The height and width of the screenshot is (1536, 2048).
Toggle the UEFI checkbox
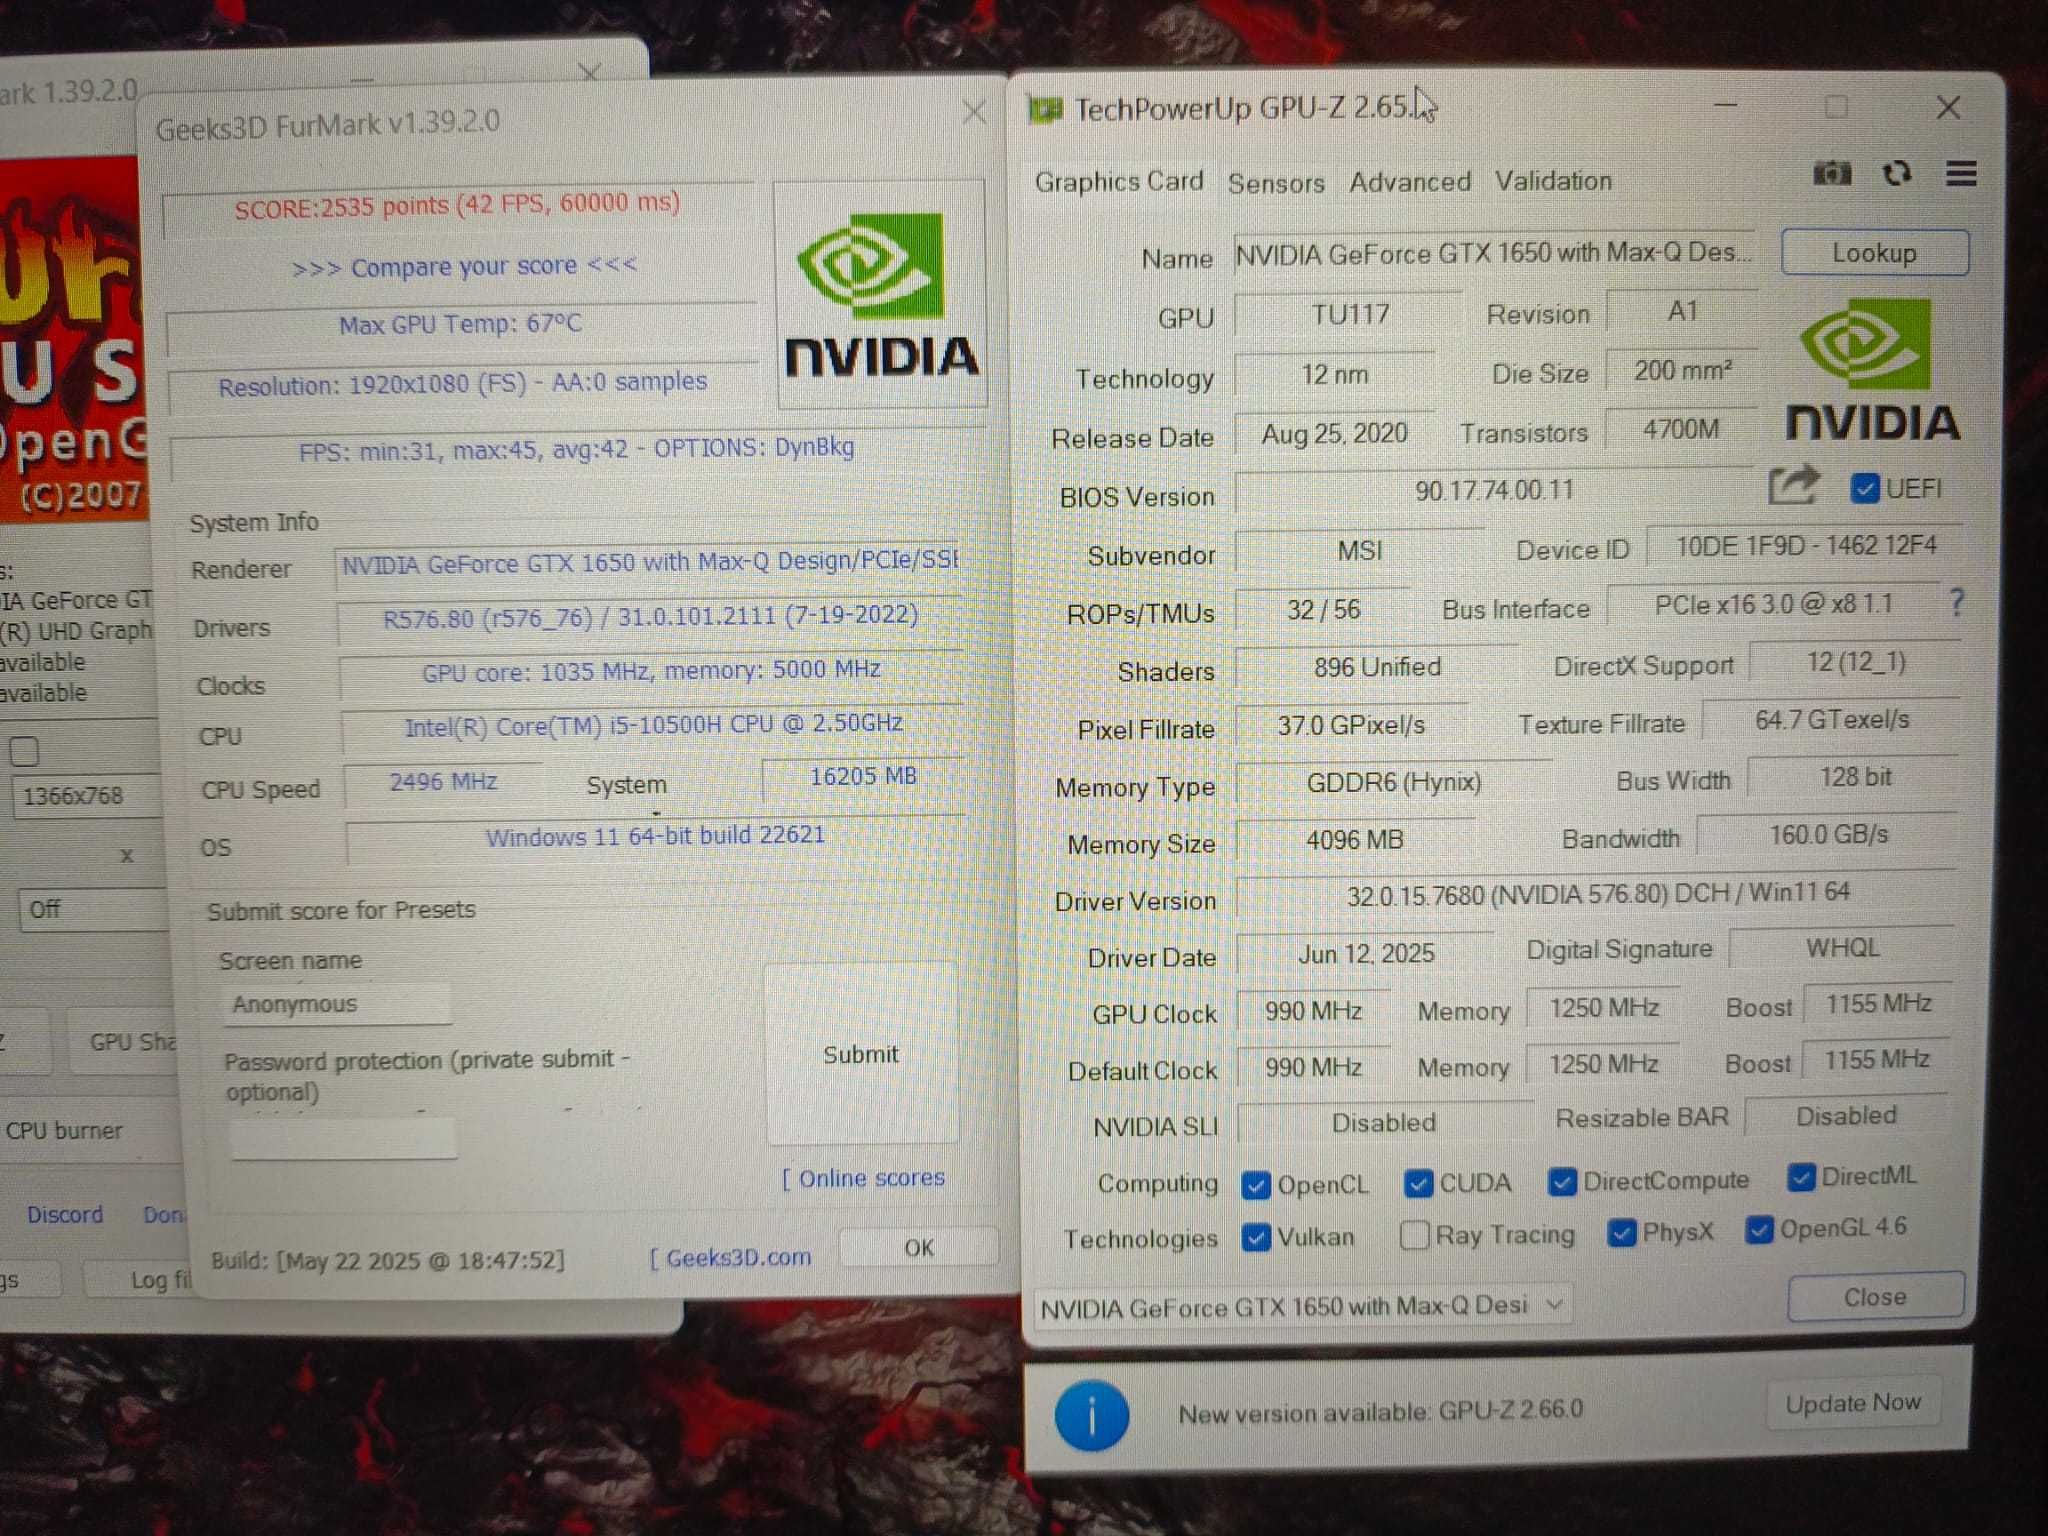click(x=1864, y=488)
